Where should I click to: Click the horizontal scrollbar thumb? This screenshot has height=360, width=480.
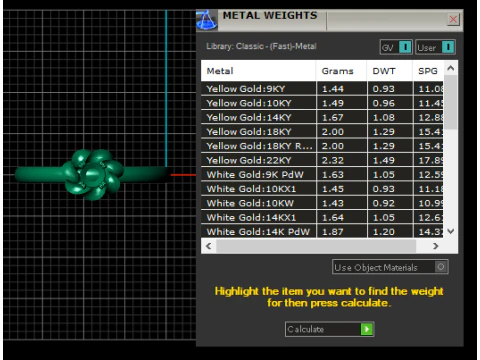click(x=316, y=246)
